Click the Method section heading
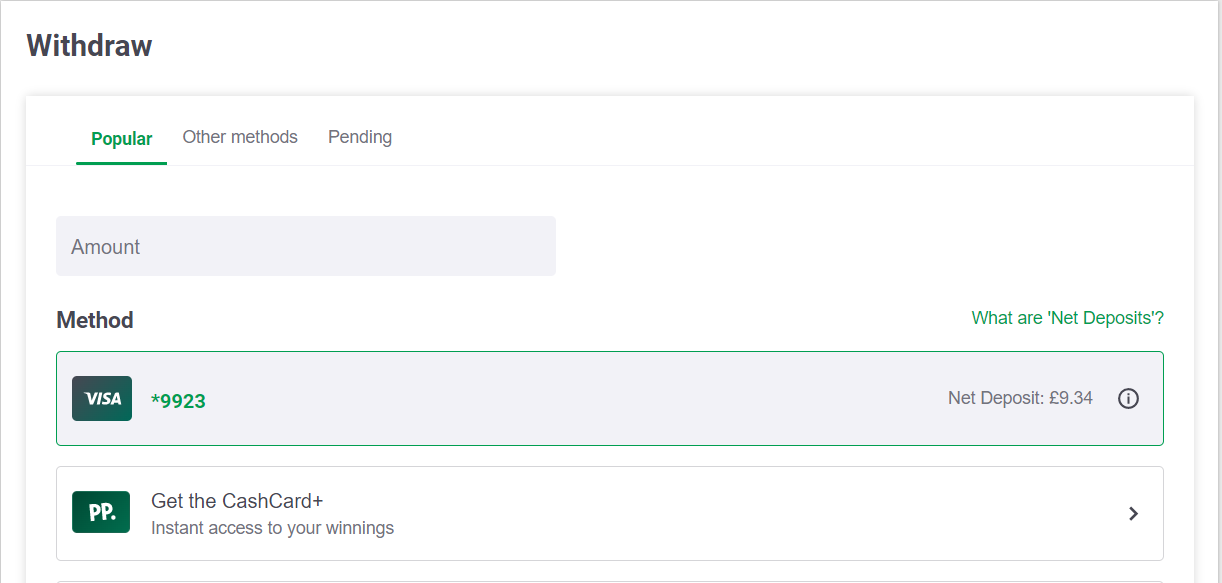Screen dimensions: 1222x583 pos(95,320)
